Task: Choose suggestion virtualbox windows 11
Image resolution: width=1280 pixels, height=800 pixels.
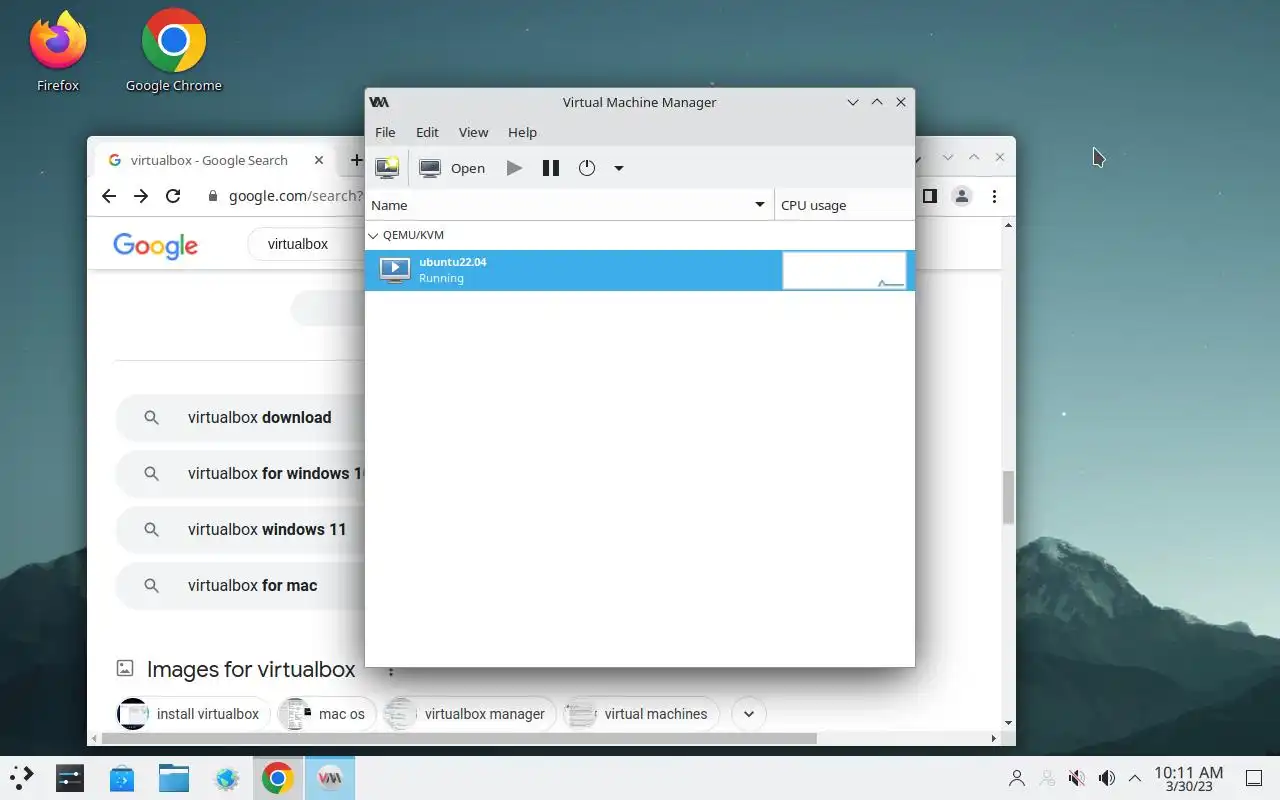Action: point(240,530)
